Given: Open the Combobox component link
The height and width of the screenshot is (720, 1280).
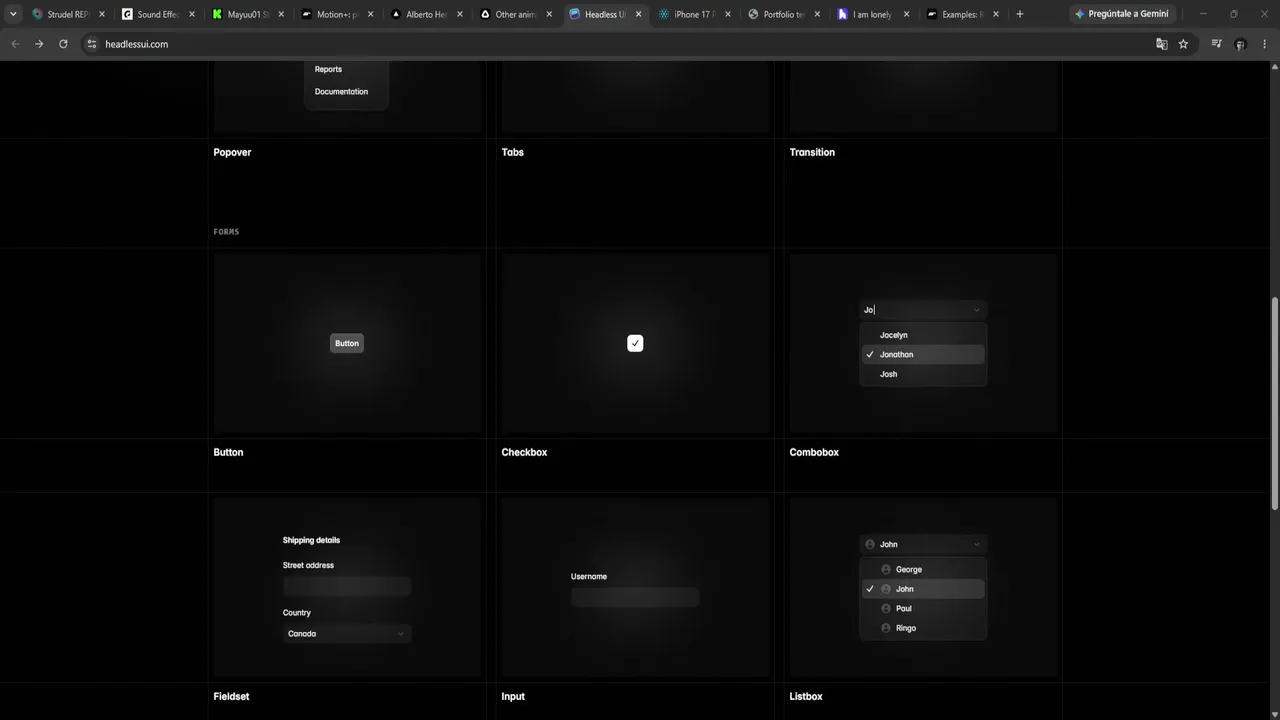Looking at the screenshot, I should click(814, 452).
